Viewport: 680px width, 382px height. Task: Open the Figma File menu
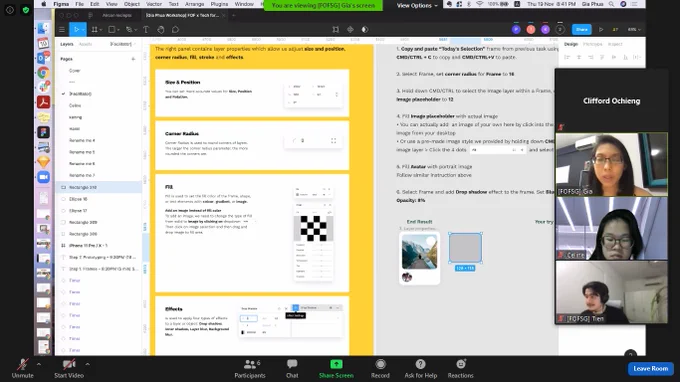click(x=79, y=4)
